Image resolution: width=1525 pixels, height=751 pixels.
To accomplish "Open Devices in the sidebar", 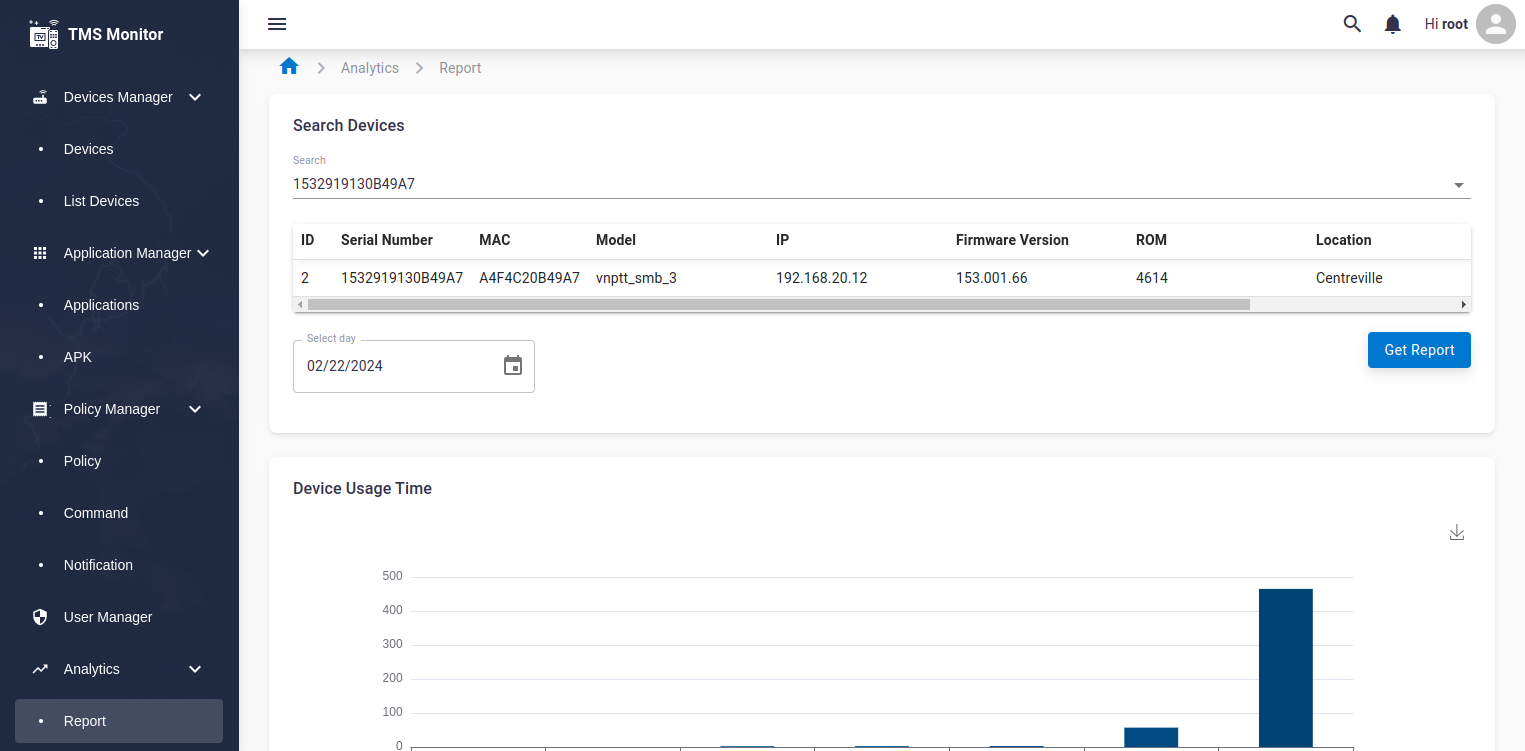I will [119, 149].
